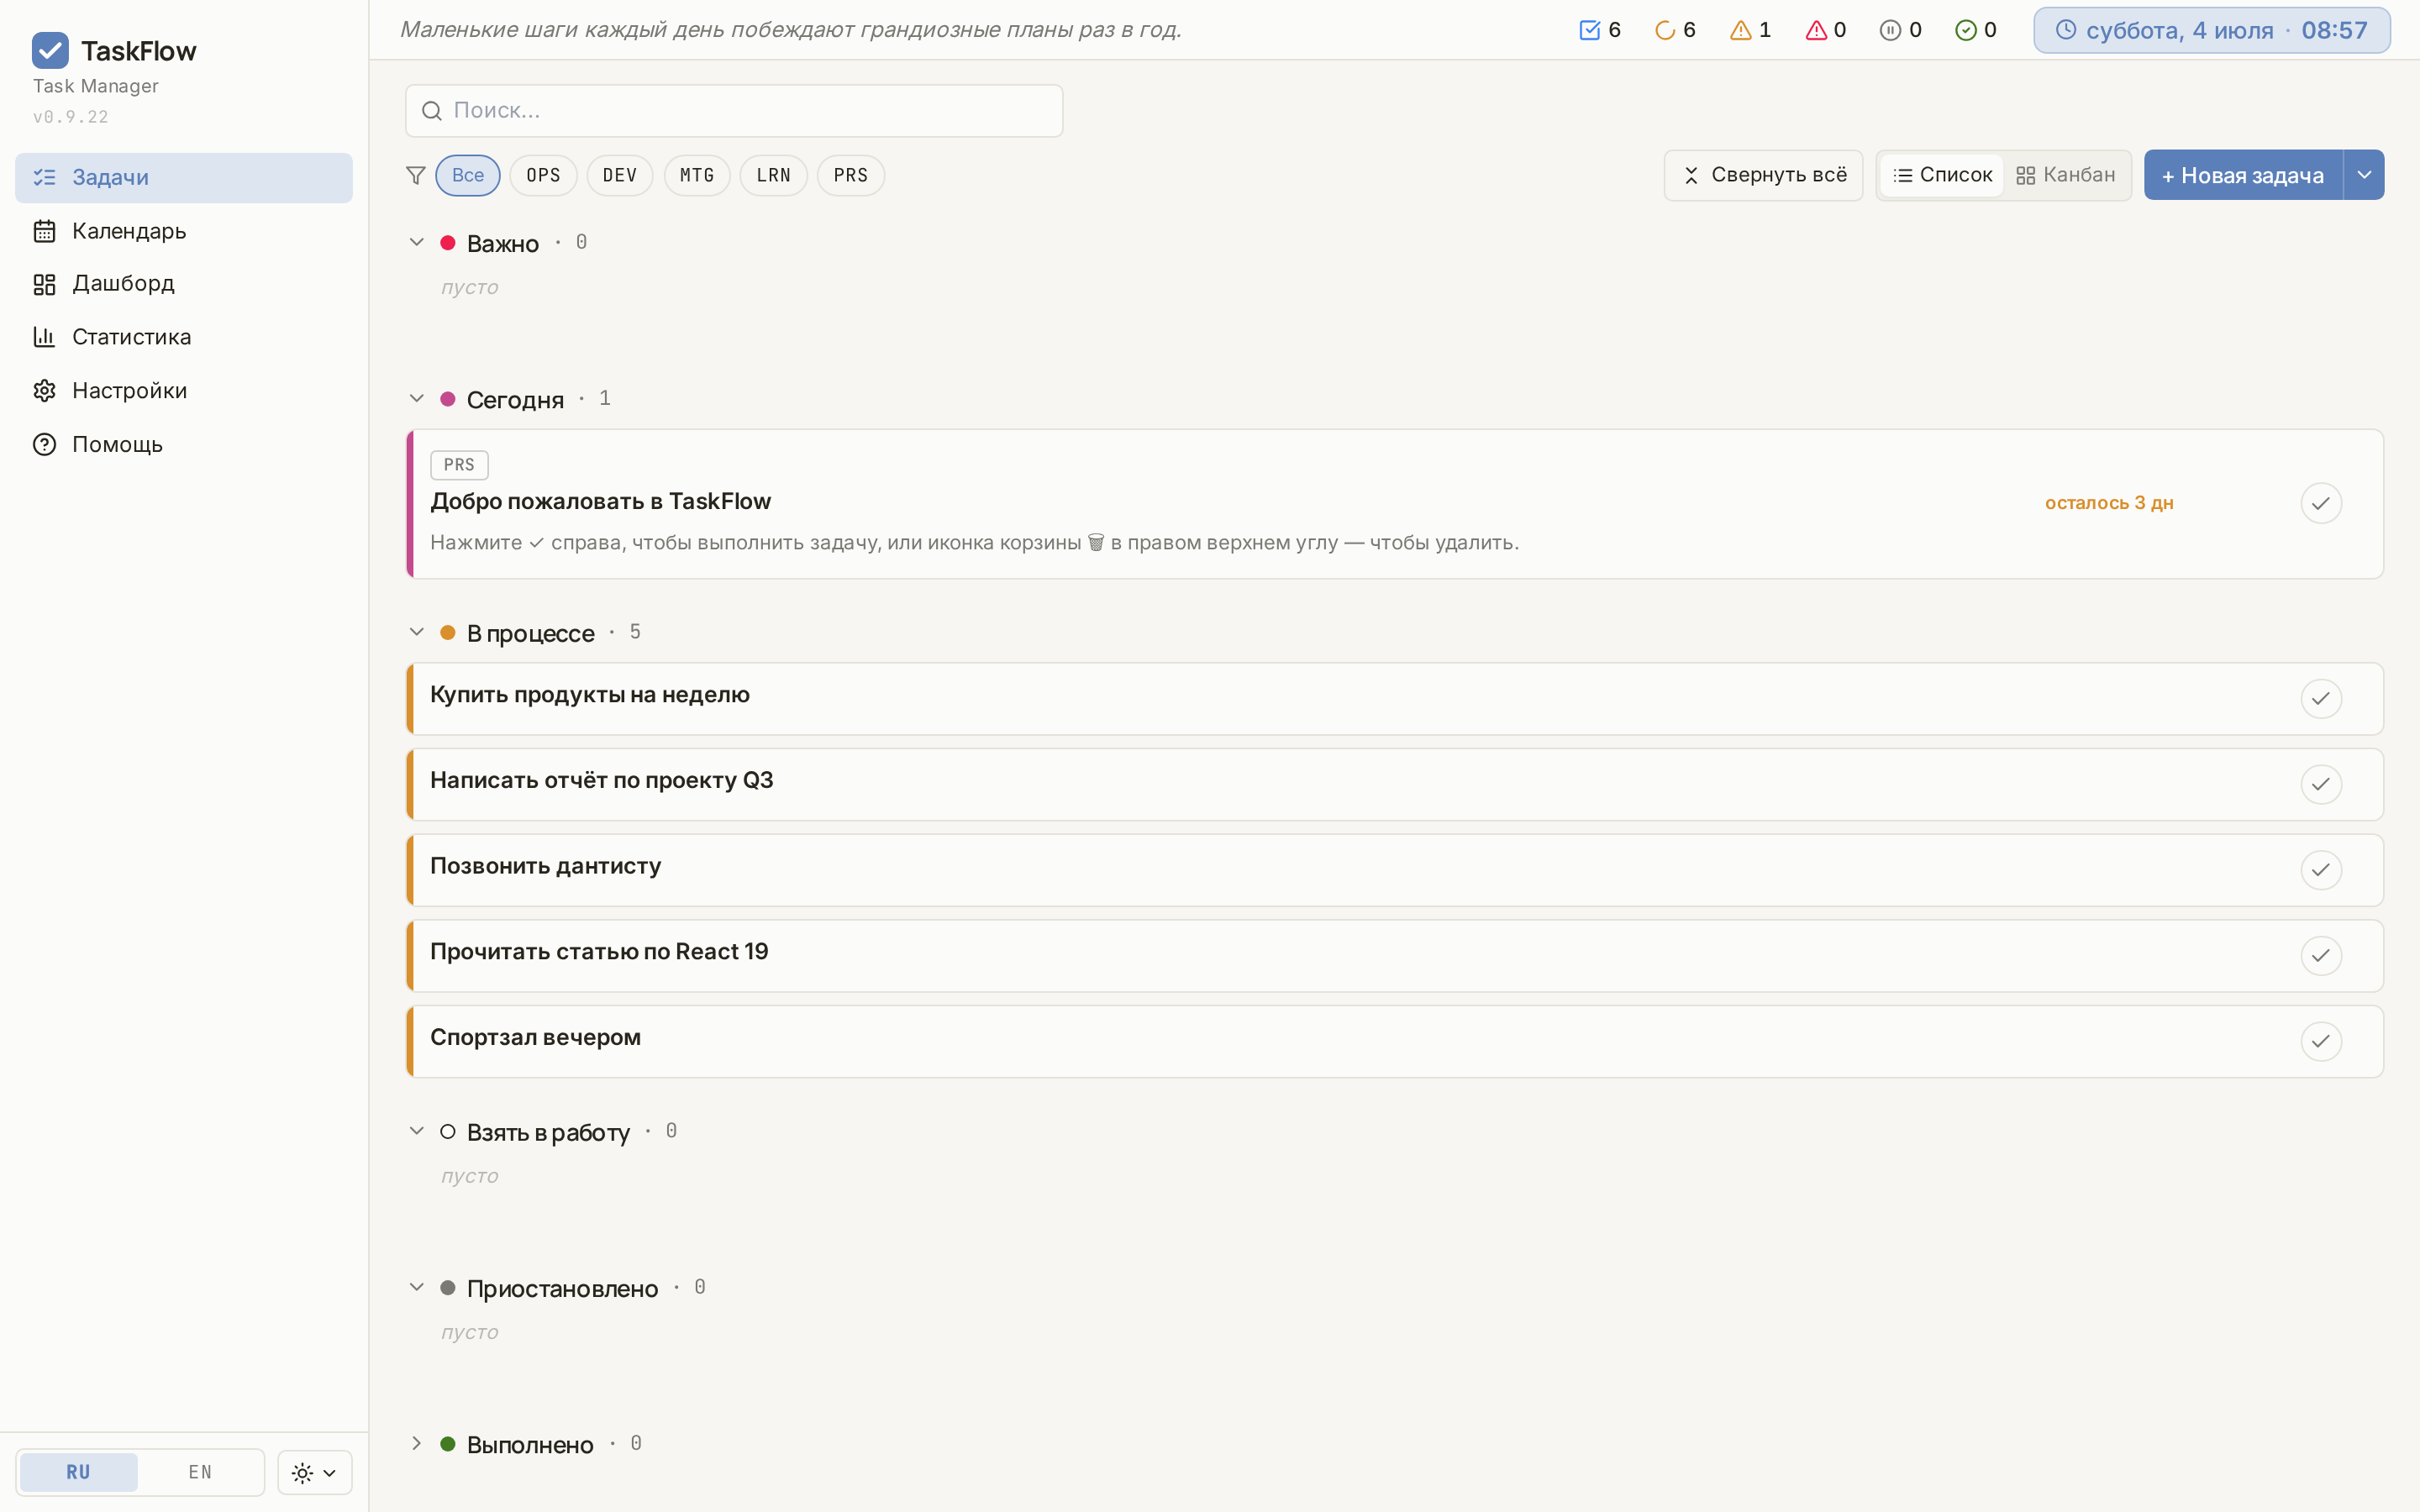Open Дашборд in the sidebar
The height and width of the screenshot is (1512, 2420).
(x=184, y=284)
